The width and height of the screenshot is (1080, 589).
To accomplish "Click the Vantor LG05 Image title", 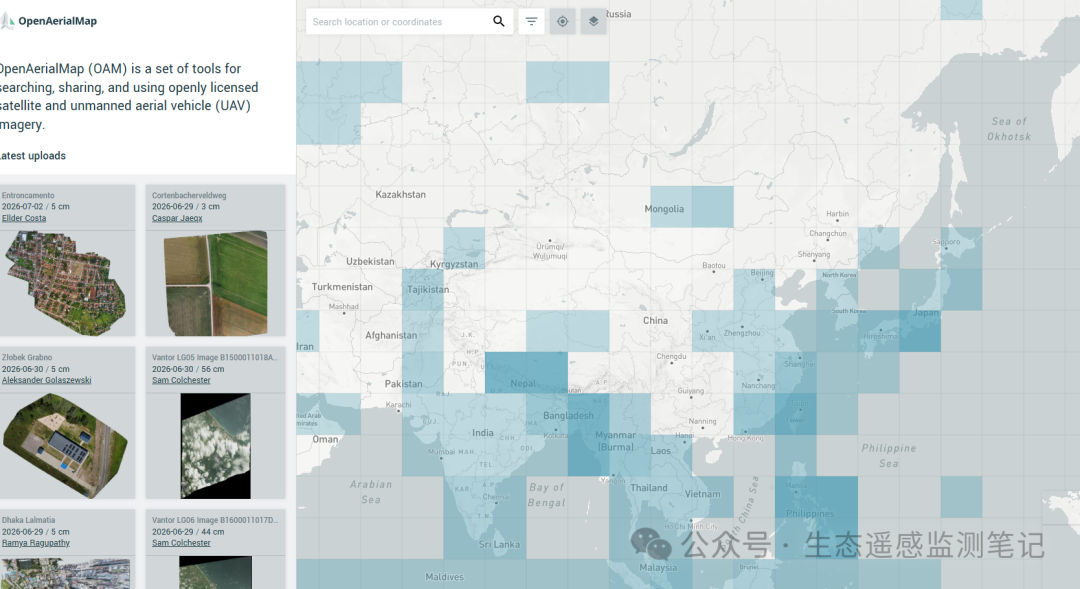I will point(215,358).
